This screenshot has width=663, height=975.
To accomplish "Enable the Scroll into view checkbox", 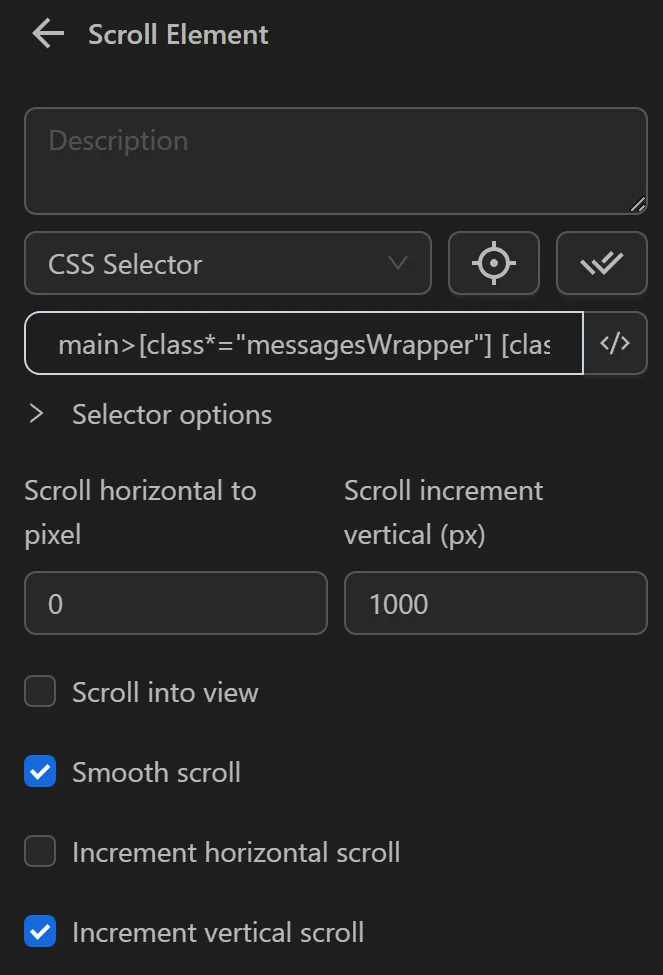I will [x=39, y=691].
